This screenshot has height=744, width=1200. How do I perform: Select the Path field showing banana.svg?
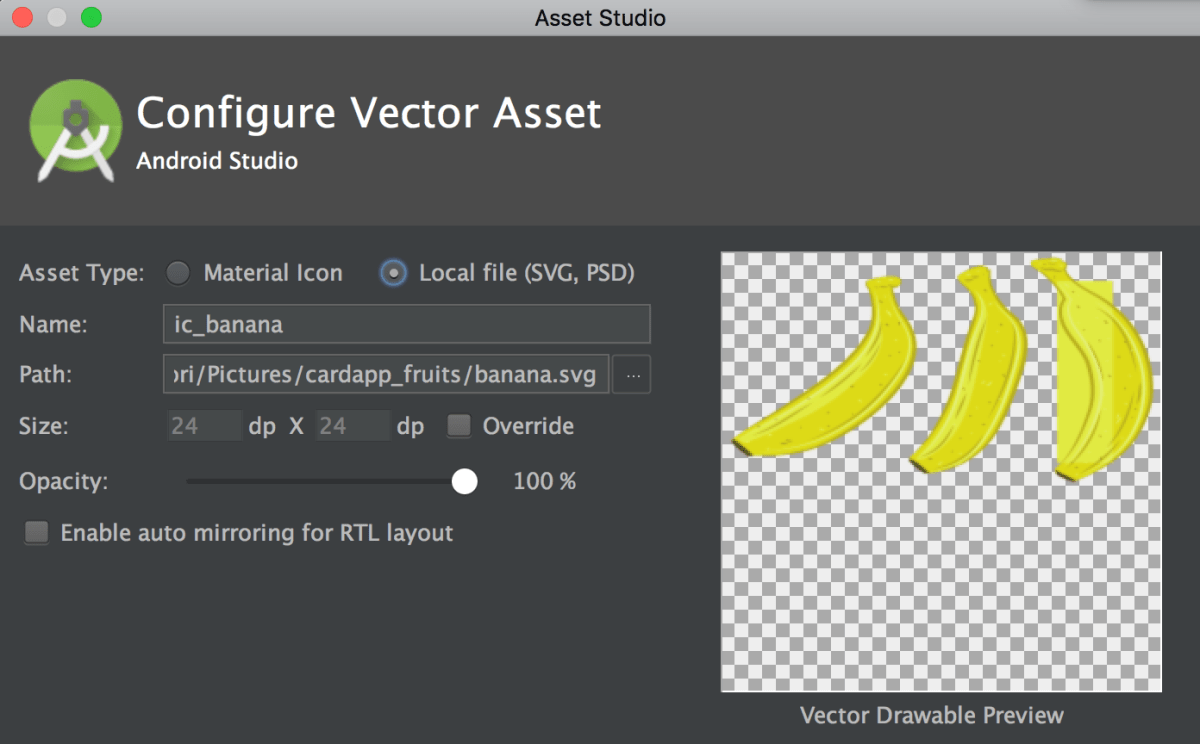(385, 374)
